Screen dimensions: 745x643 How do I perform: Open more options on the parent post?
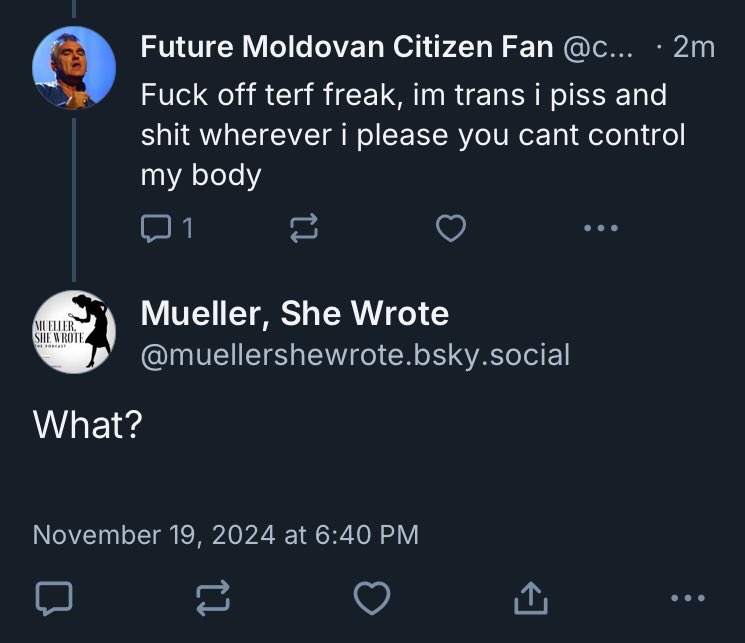[x=600, y=229]
